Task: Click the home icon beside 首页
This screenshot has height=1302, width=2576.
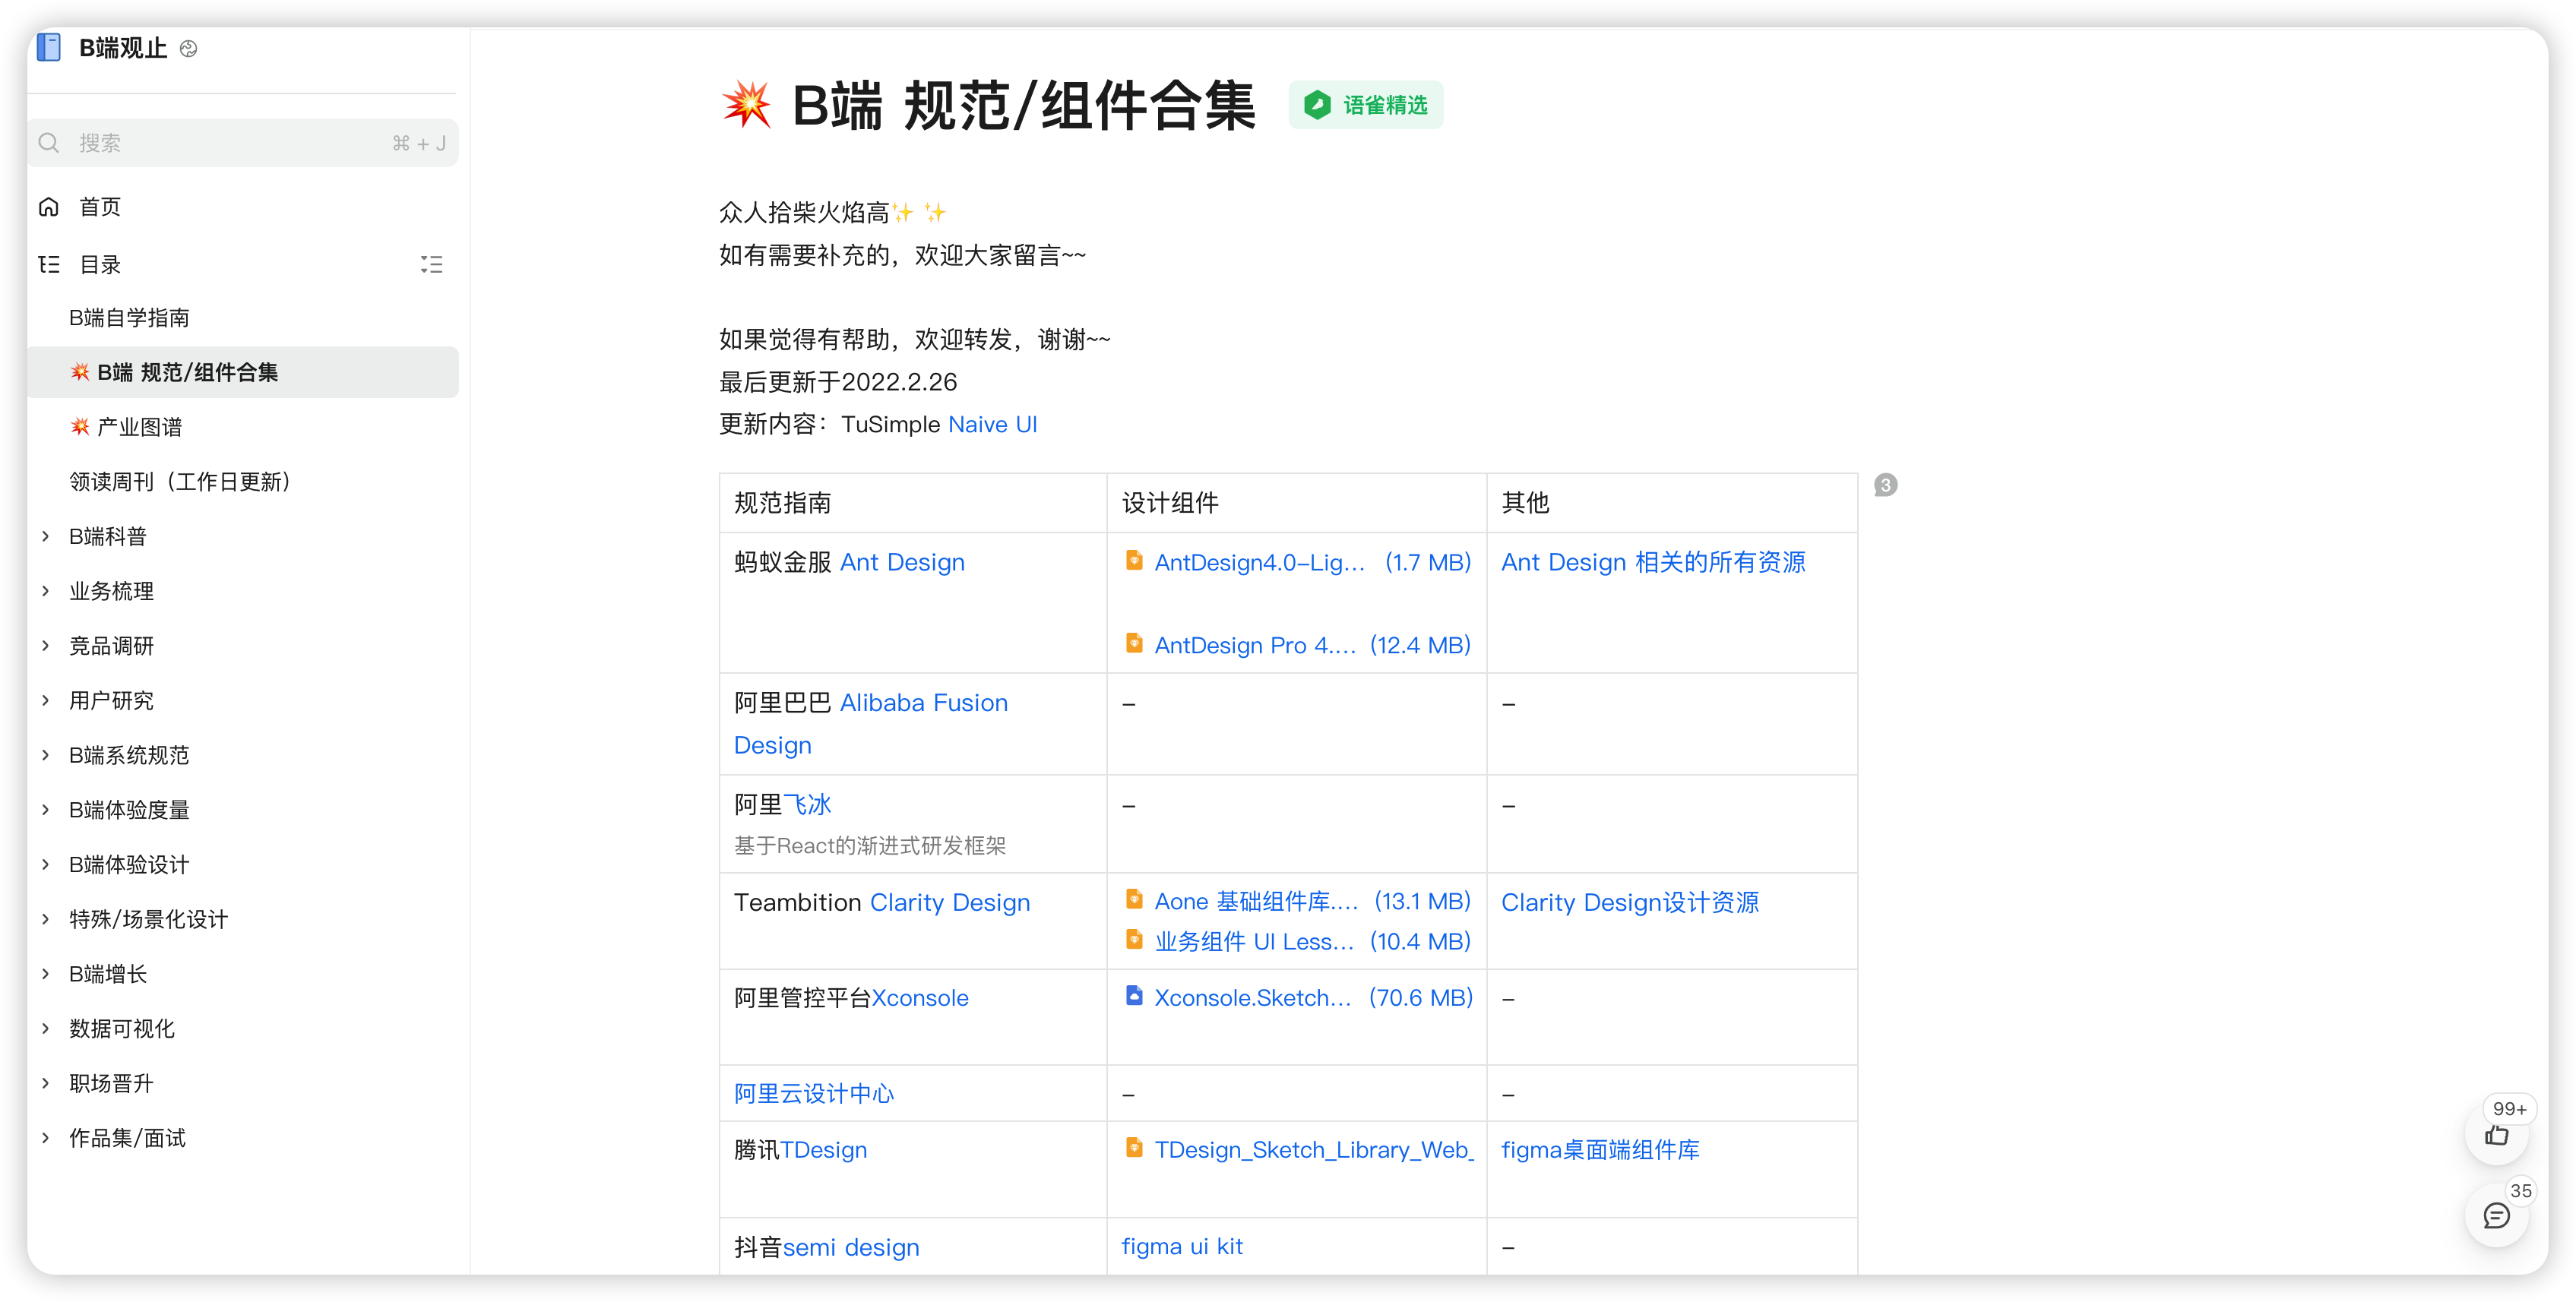Action: [x=49, y=207]
